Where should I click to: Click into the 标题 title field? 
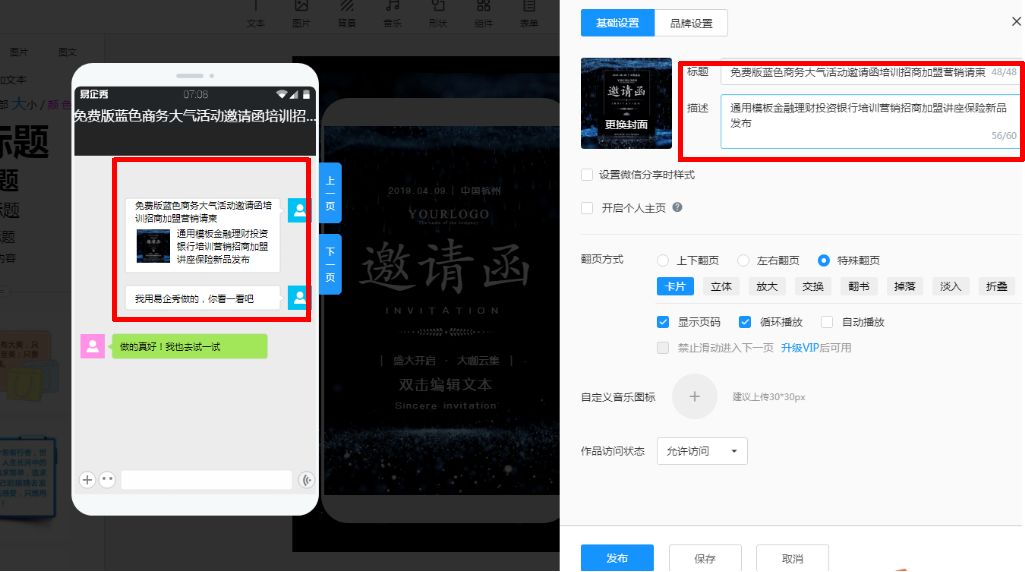869,72
